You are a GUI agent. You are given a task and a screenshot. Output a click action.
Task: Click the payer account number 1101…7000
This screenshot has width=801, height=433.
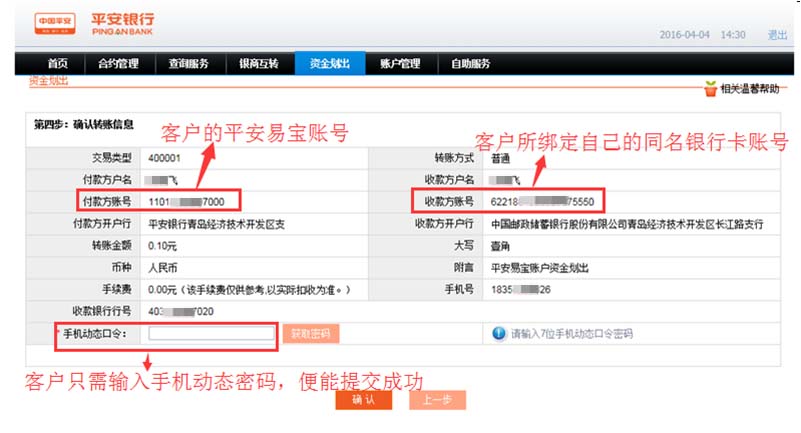[x=186, y=202]
